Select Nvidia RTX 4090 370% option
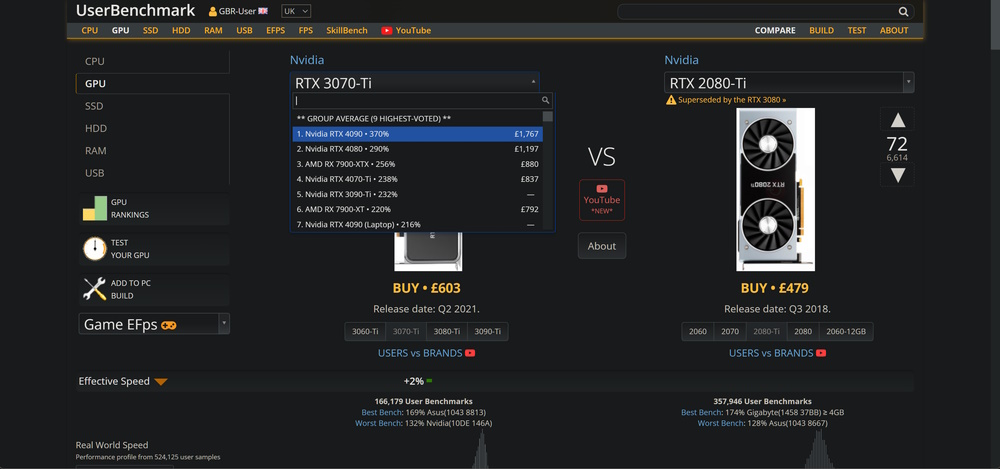The image size is (1000, 469). (x=418, y=134)
